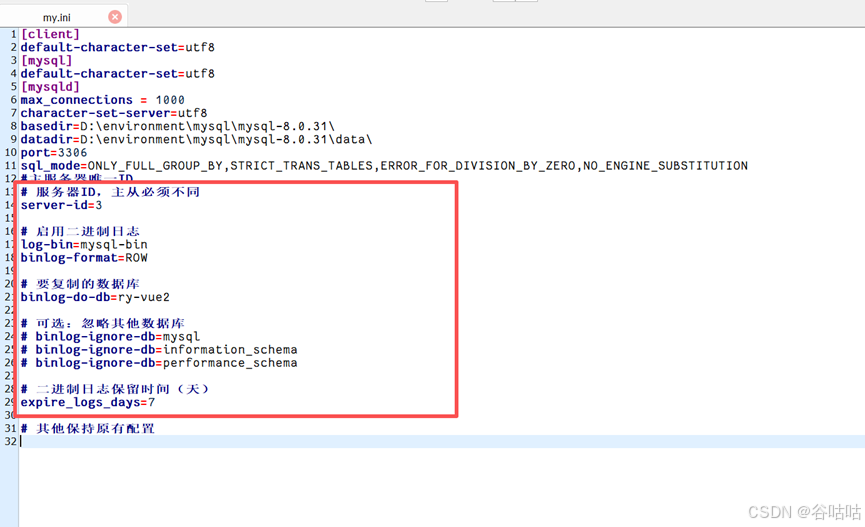Select the my.ini file tab
This screenshot has width=865, height=527.
[x=57, y=18]
